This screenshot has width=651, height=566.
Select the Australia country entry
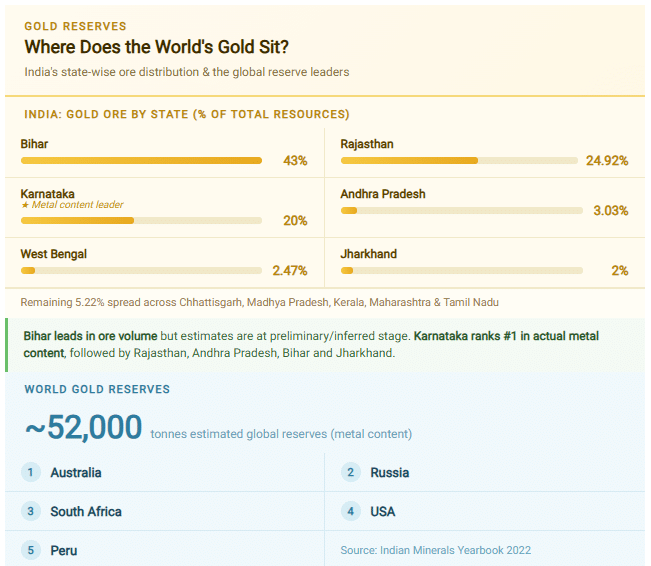[76, 472]
